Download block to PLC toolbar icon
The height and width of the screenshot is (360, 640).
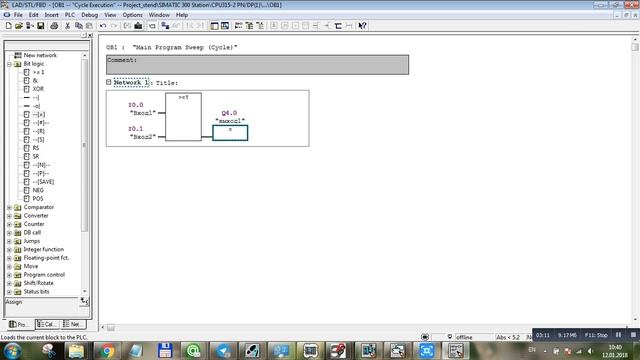138,26
